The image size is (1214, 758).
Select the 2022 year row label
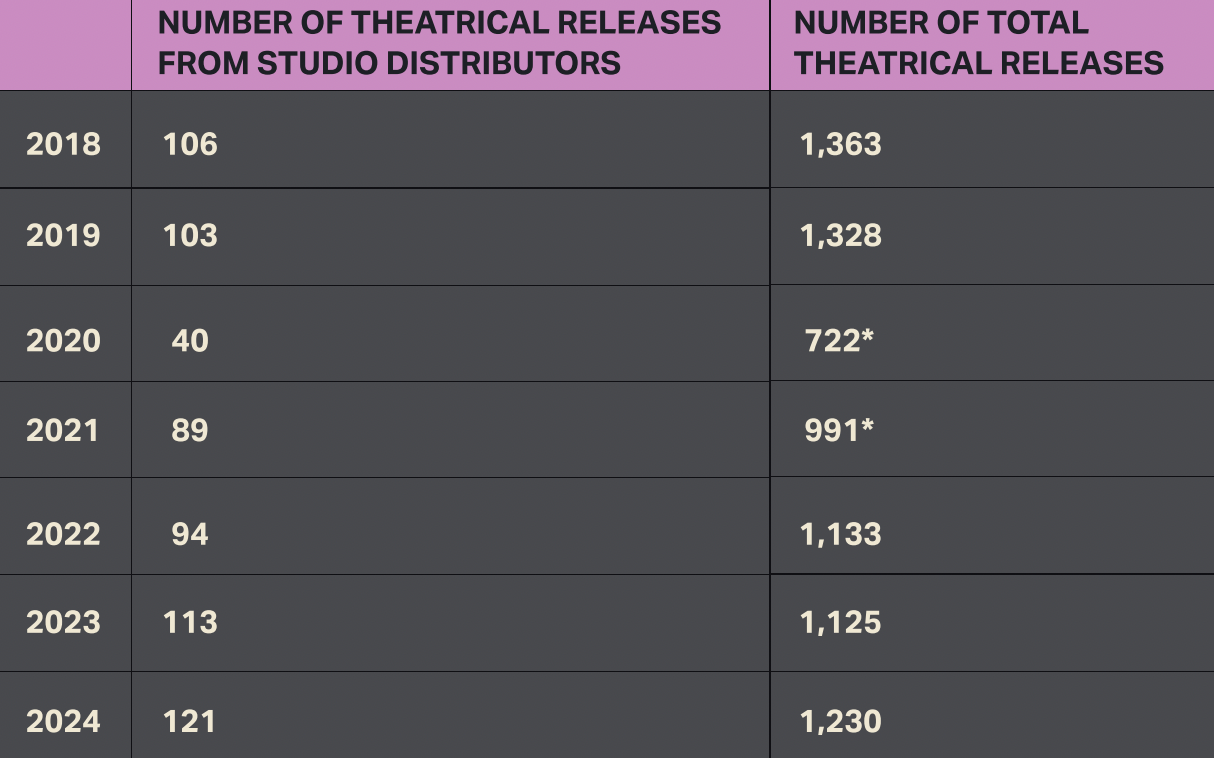pyautogui.click(x=64, y=533)
